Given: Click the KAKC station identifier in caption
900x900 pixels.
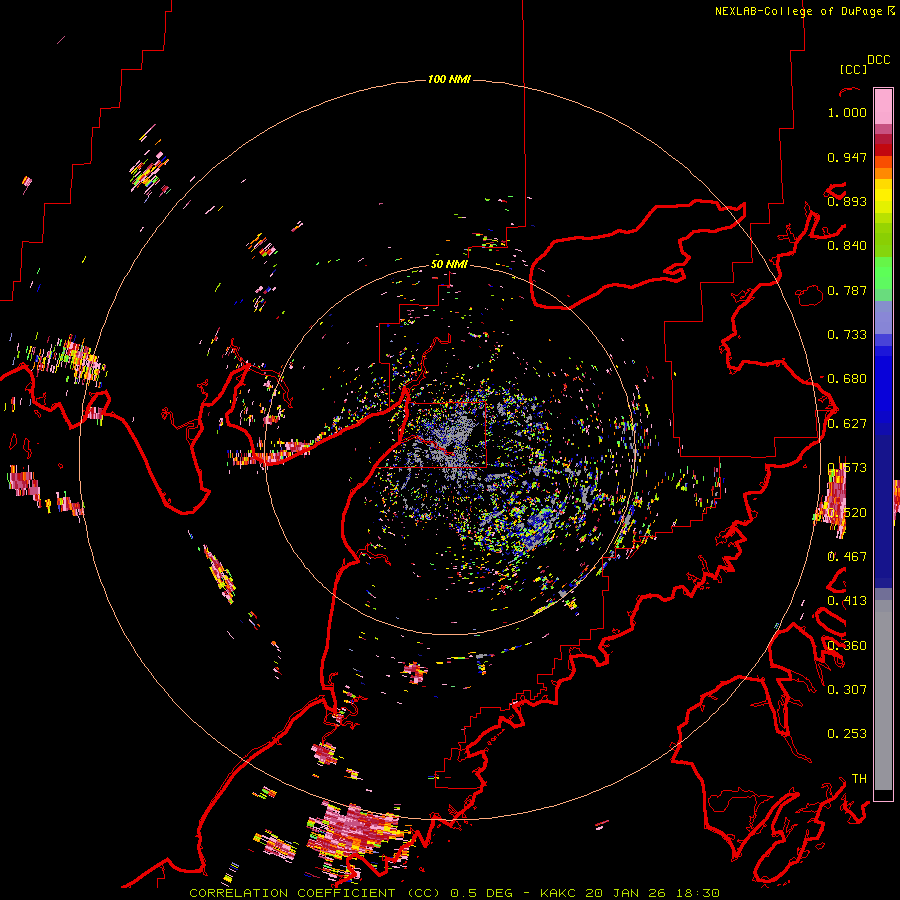Looking at the screenshot, I should tap(558, 893).
